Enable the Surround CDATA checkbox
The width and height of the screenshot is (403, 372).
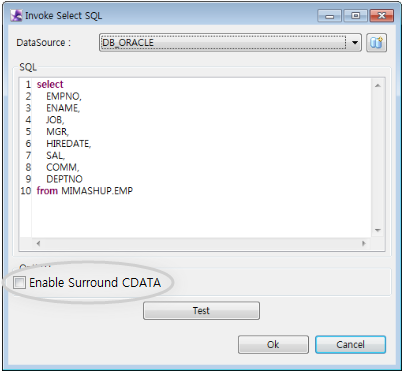click(19, 283)
